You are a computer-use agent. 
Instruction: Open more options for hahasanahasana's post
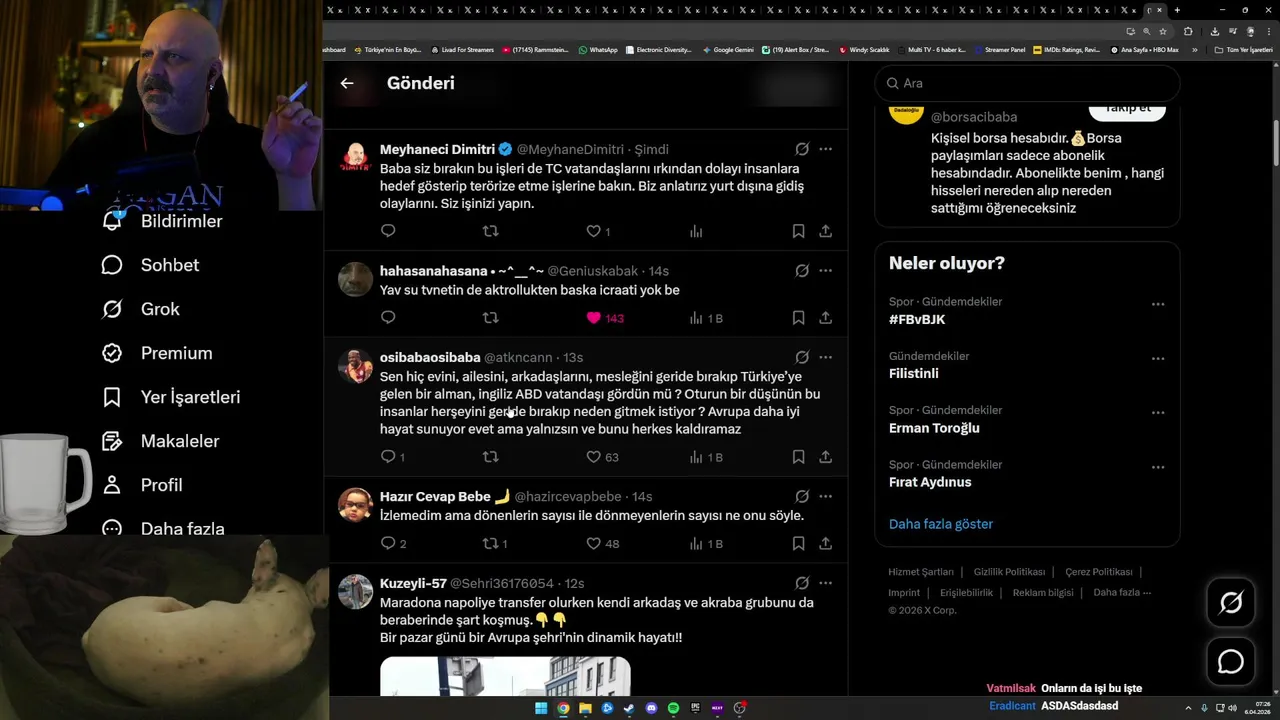pyautogui.click(x=825, y=271)
